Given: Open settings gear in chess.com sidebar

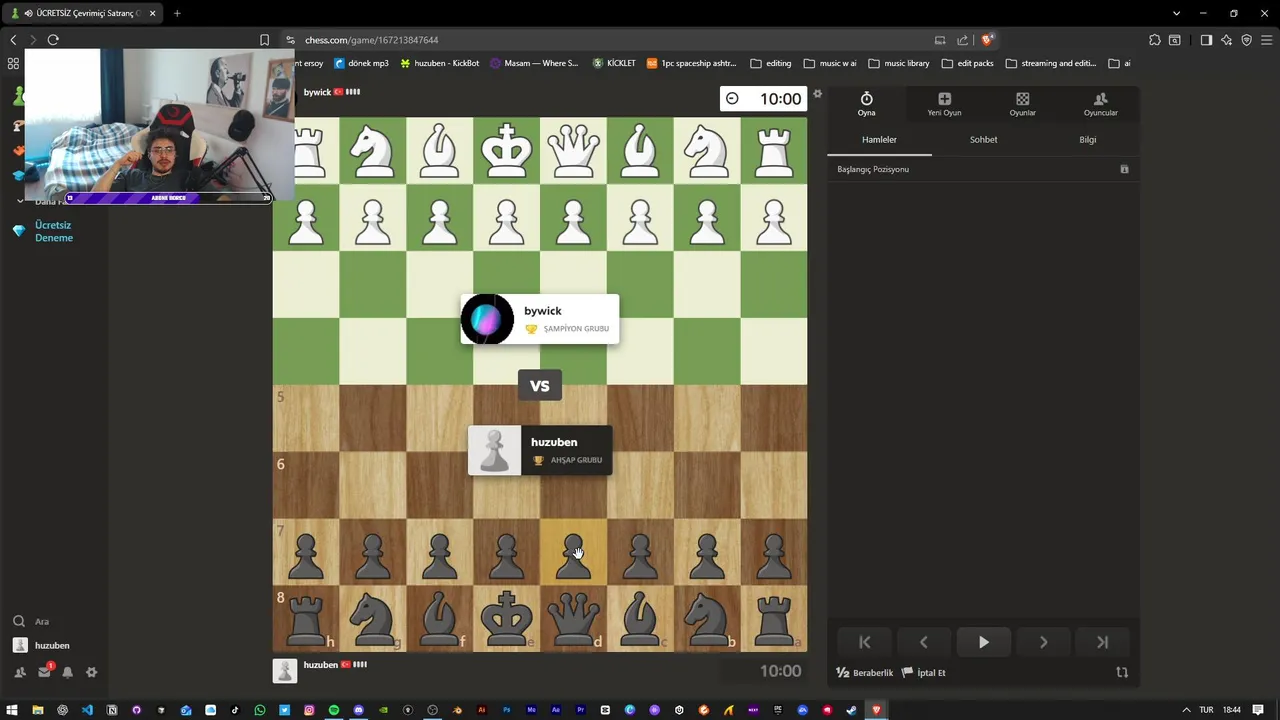Looking at the screenshot, I should pyautogui.click(x=92, y=672).
